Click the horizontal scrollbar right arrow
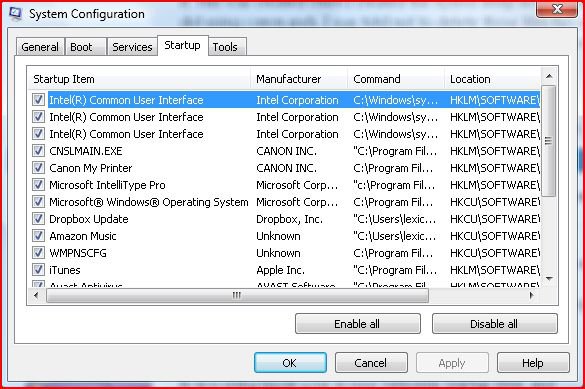 tap(531, 296)
